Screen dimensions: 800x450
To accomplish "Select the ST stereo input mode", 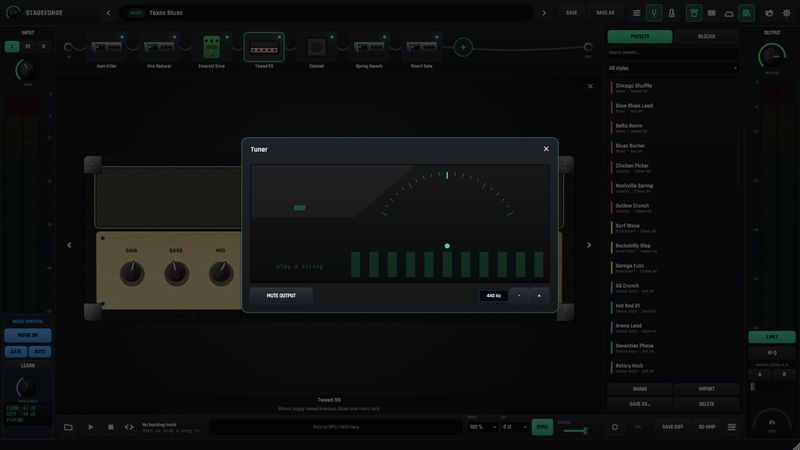I will [x=28, y=46].
